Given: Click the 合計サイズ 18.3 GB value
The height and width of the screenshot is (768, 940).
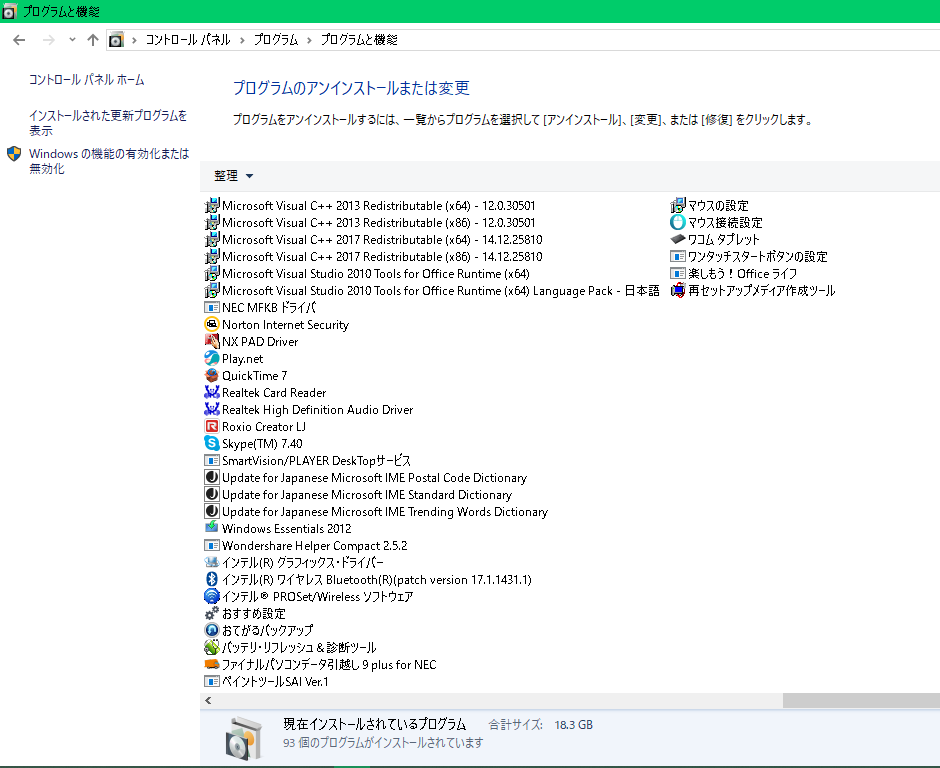Looking at the screenshot, I should (574, 725).
